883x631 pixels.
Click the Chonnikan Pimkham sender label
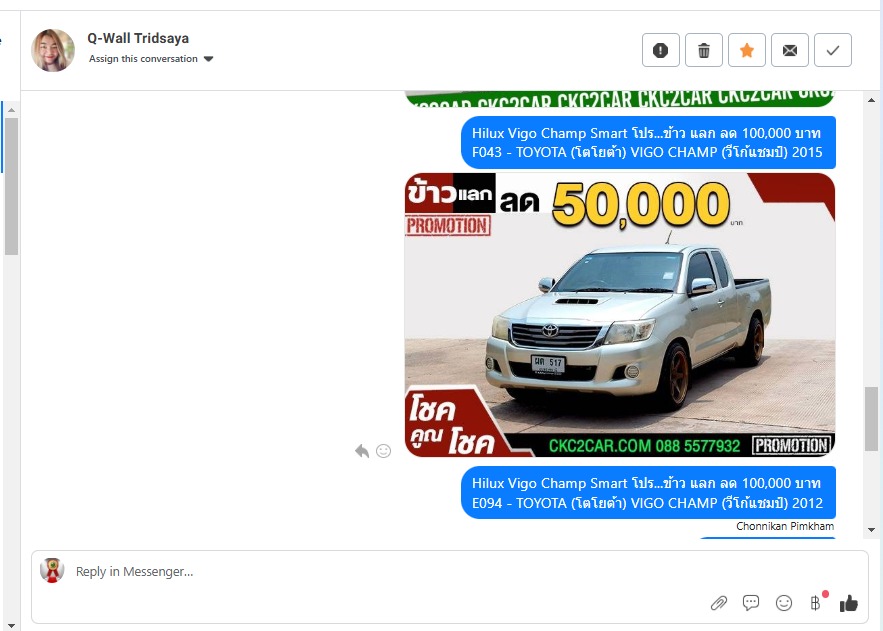point(785,526)
